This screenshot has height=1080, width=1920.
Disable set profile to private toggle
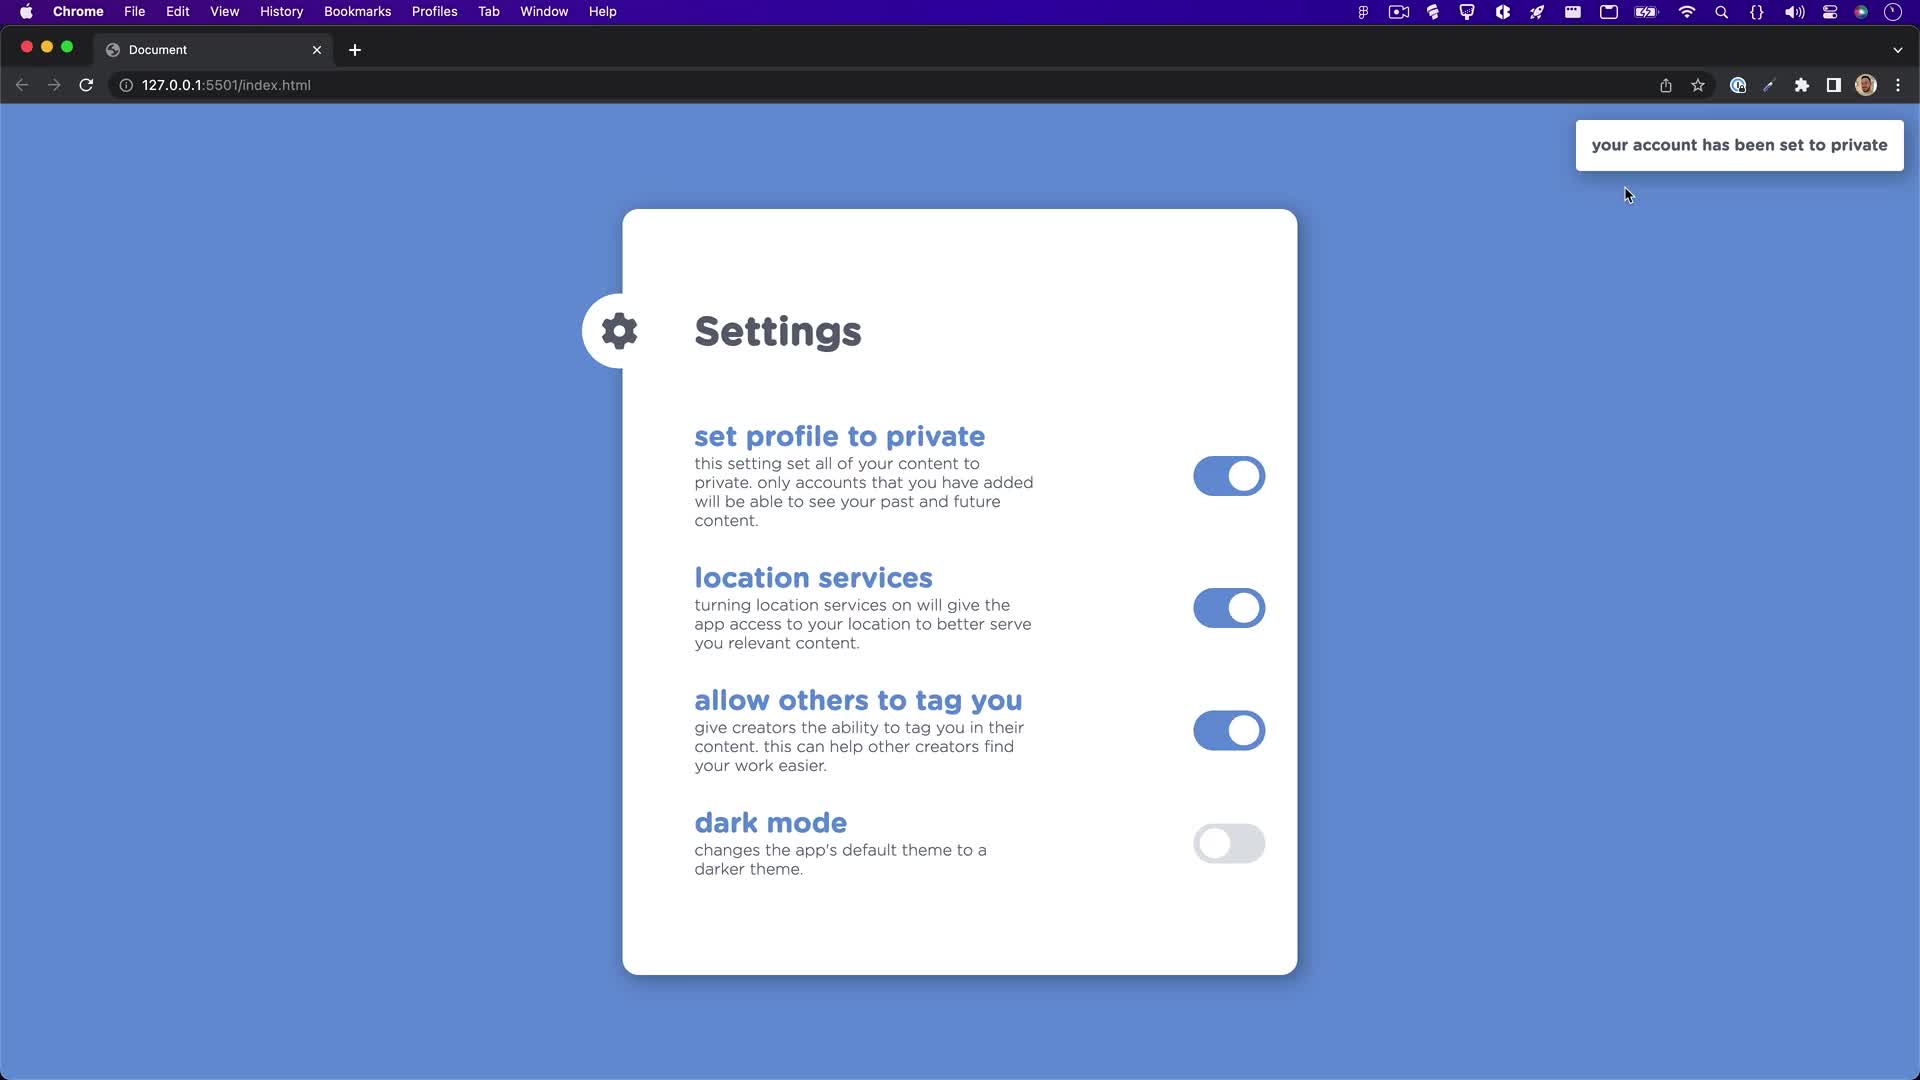pyautogui.click(x=1229, y=476)
